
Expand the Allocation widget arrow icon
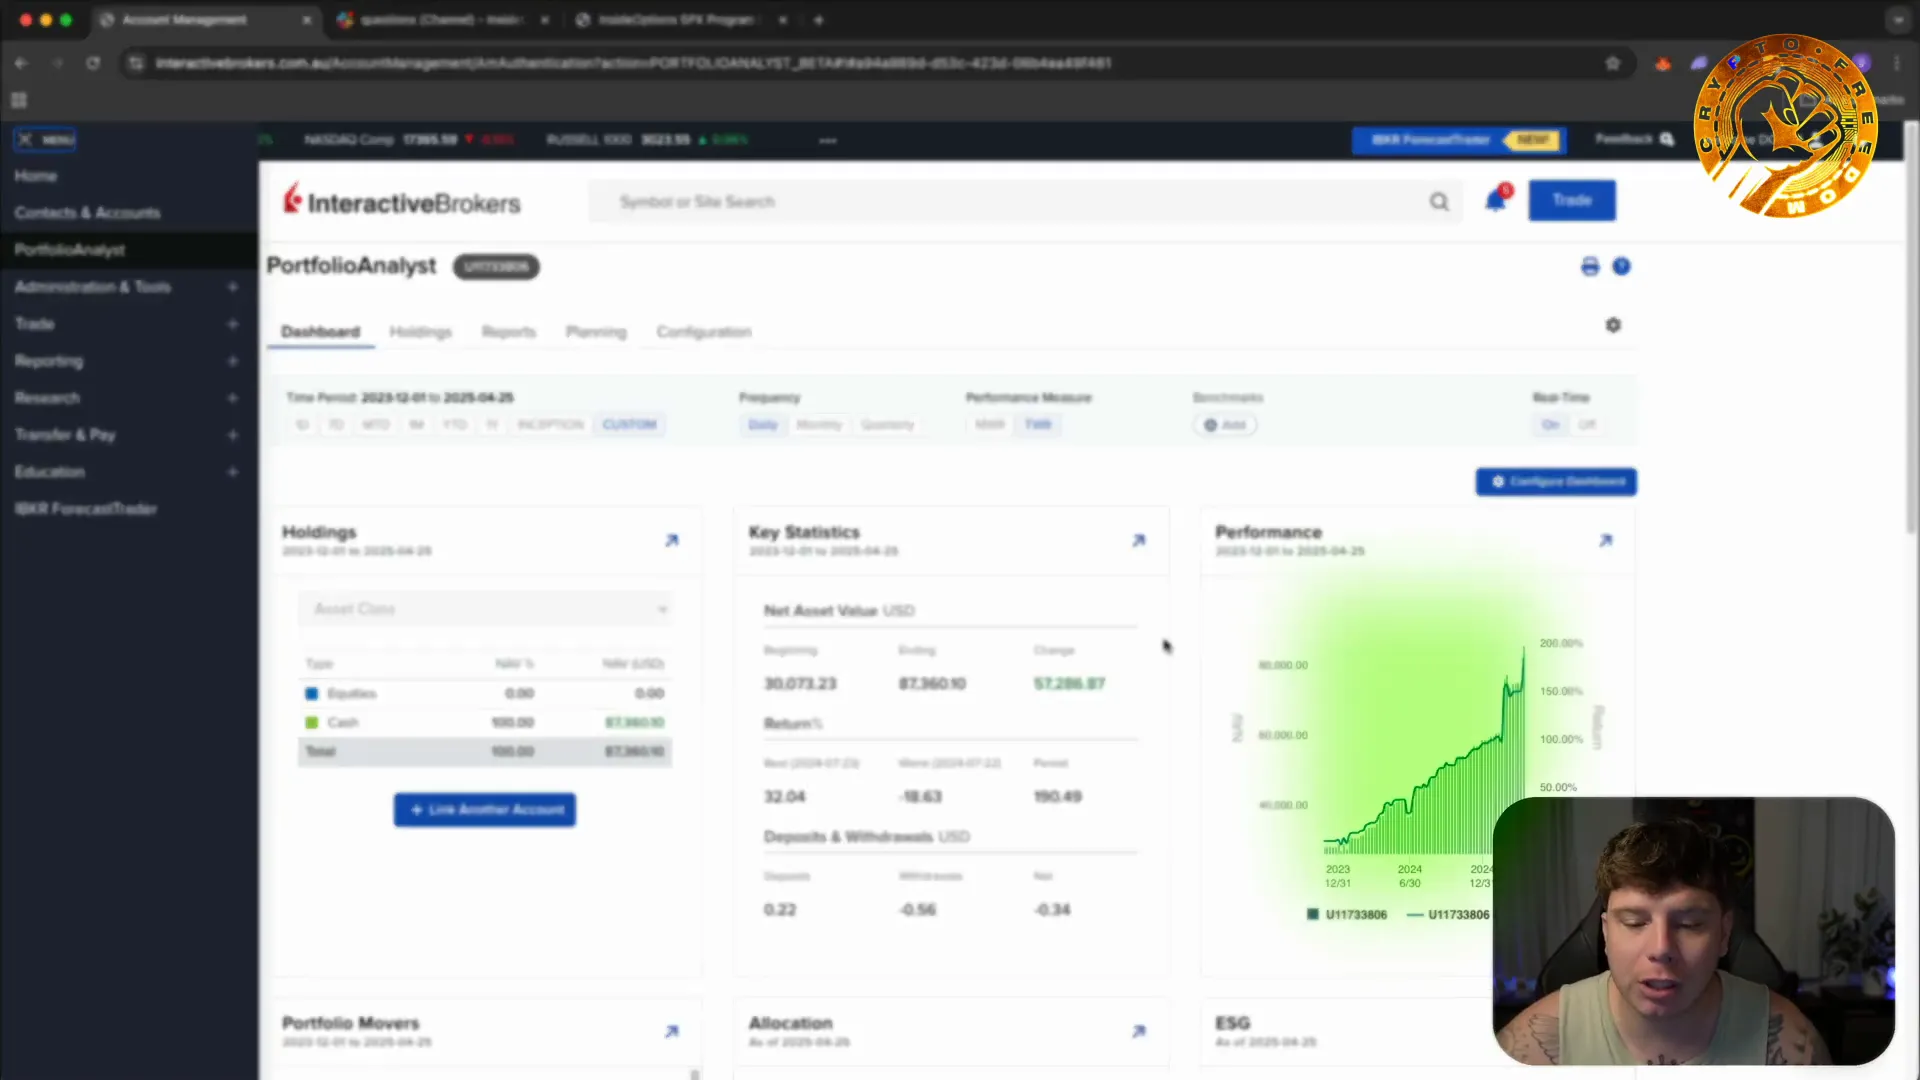[x=1139, y=1031]
